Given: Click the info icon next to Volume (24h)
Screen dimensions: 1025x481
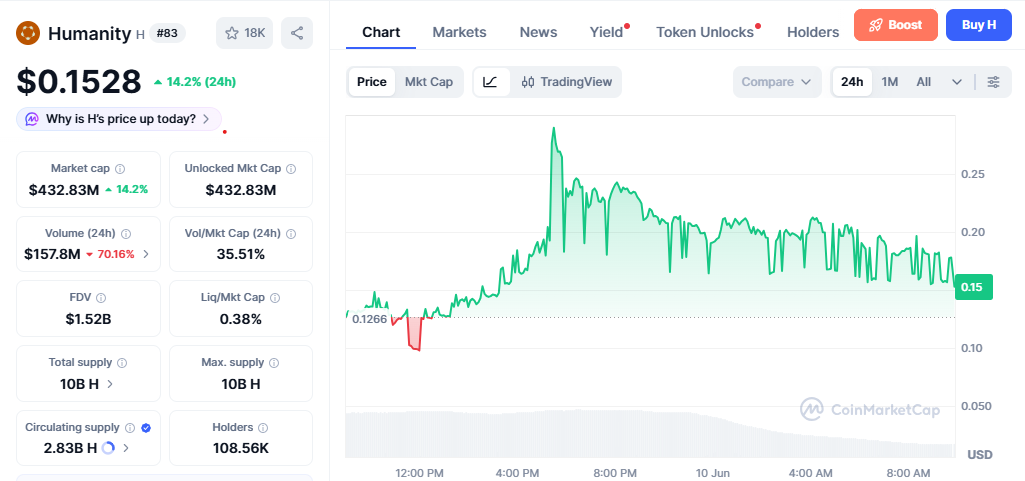Looking at the screenshot, I should 126,233.
